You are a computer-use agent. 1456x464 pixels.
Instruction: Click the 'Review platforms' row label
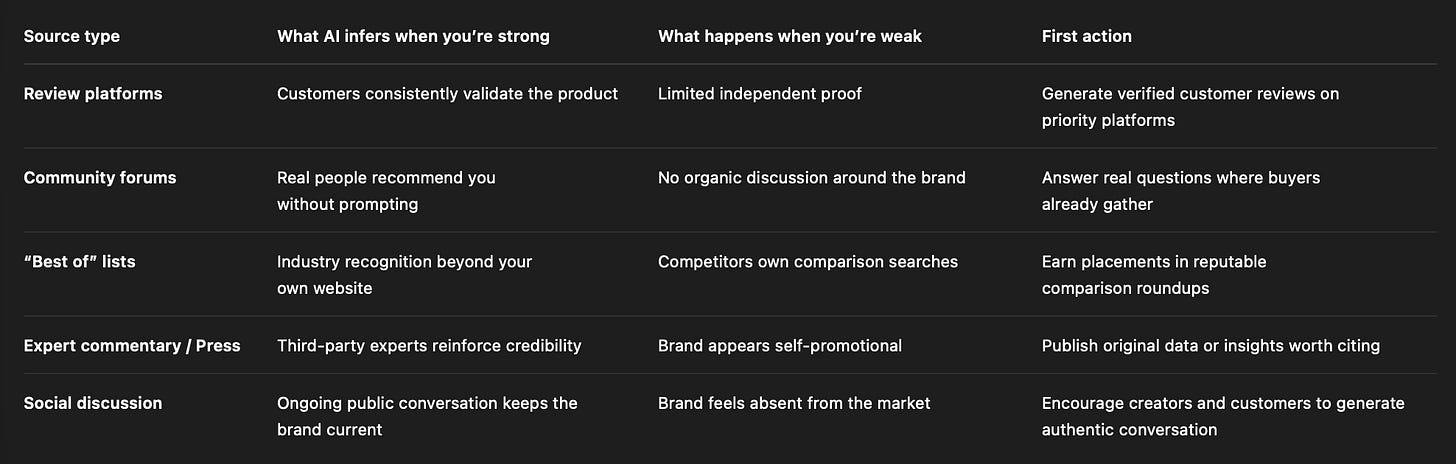(93, 94)
